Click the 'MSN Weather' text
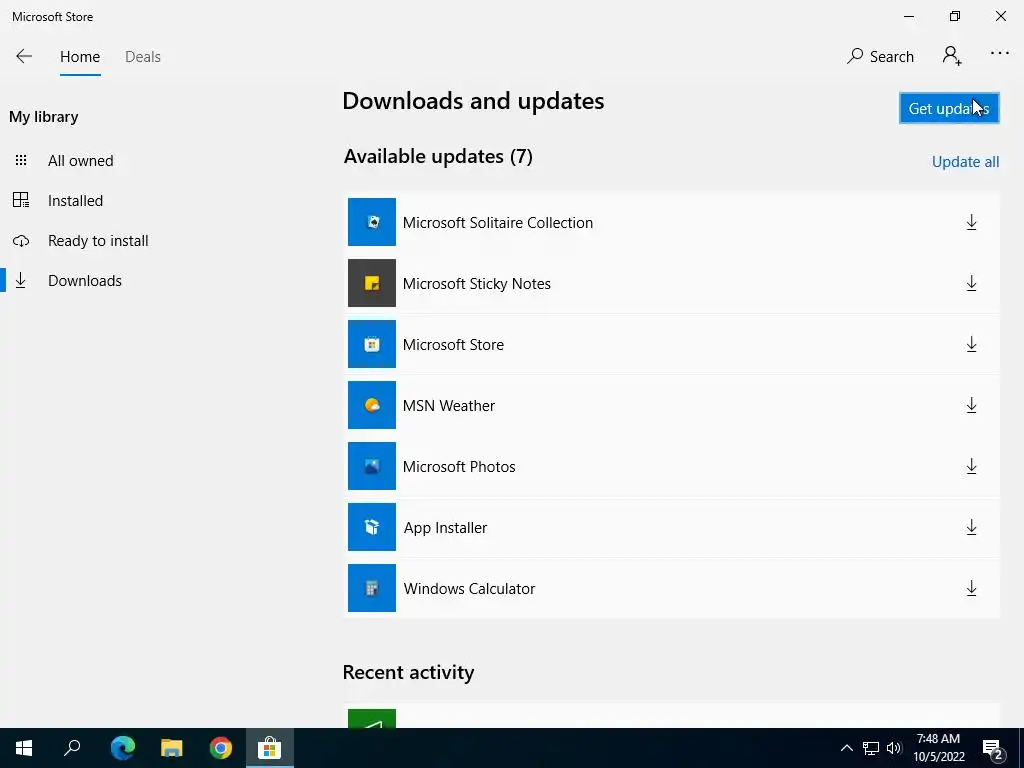 (449, 406)
